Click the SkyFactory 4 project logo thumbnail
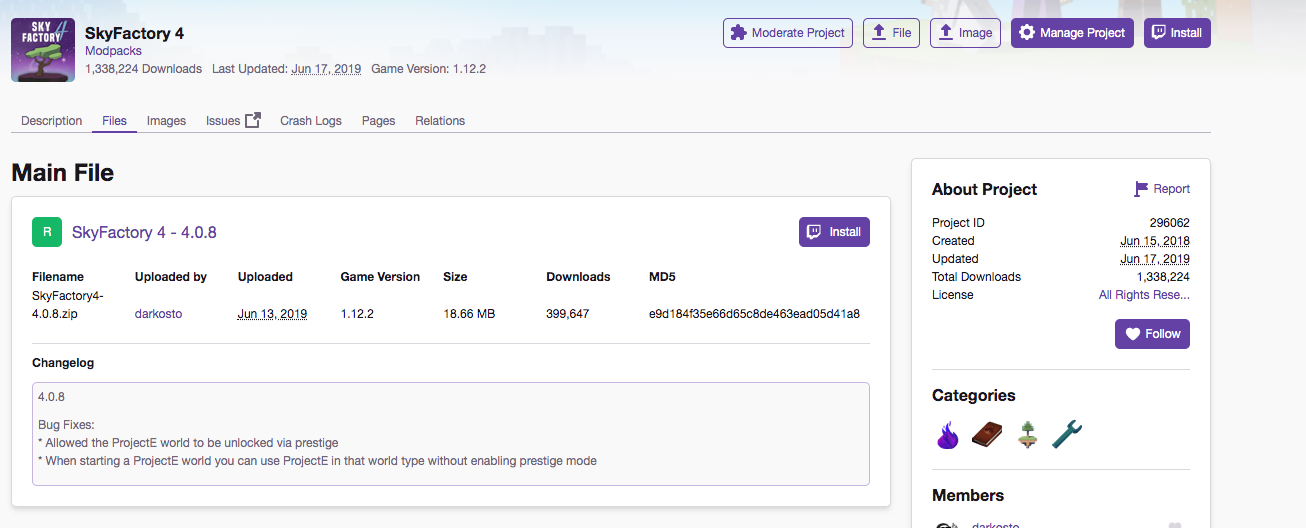This screenshot has height=528, width=1306. (x=43, y=50)
